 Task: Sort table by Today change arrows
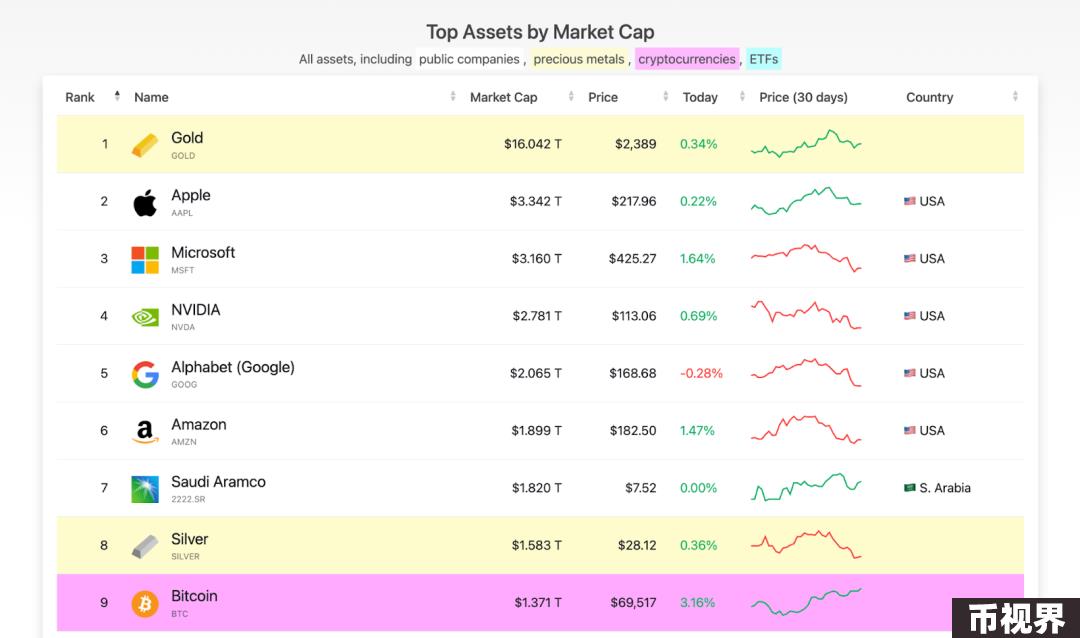click(742, 96)
